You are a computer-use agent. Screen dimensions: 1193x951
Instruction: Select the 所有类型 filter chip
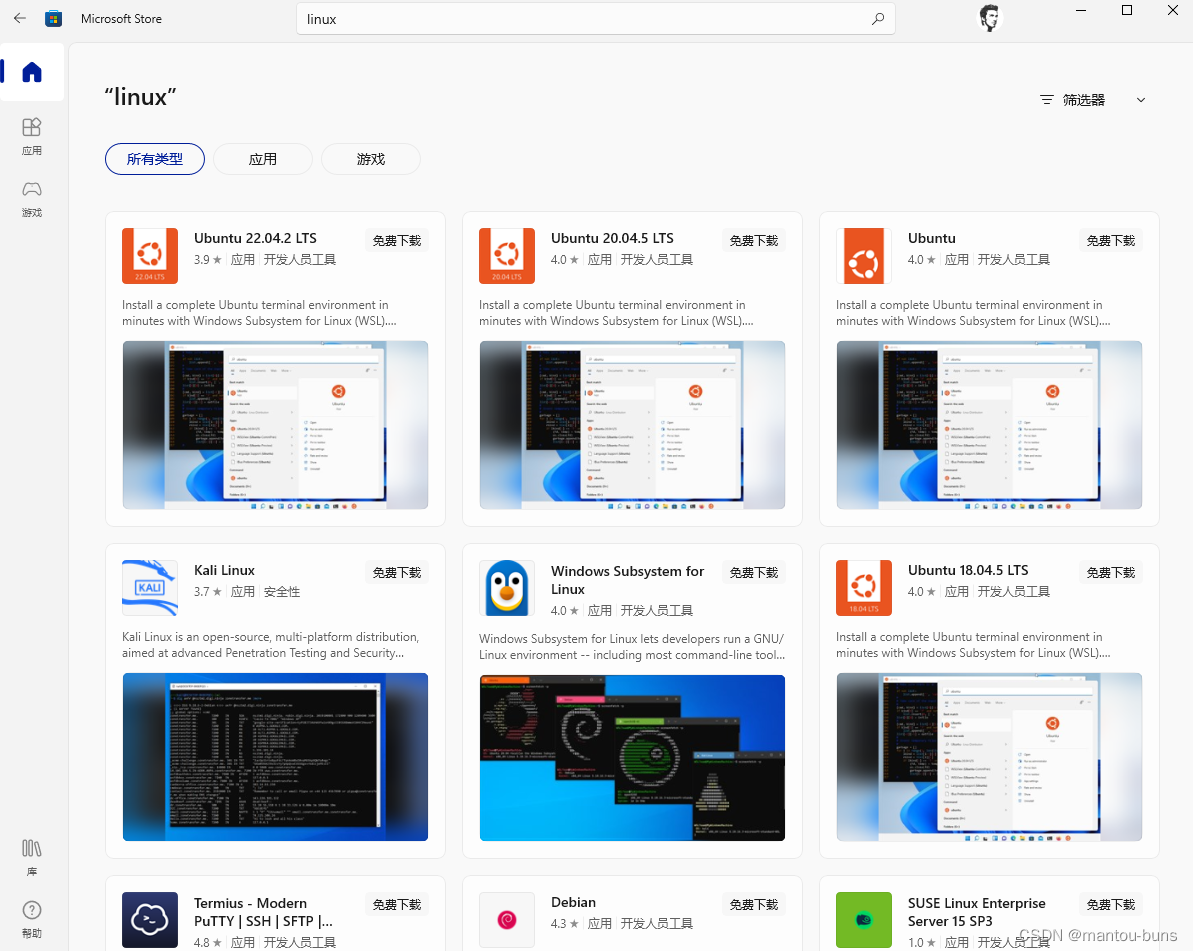(155, 158)
